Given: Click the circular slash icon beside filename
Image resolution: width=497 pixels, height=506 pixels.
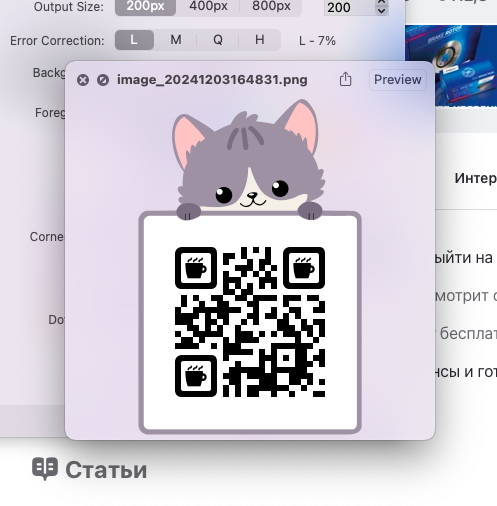Looking at the screenshot, I should pyautogui.click(x=103, y=80).
